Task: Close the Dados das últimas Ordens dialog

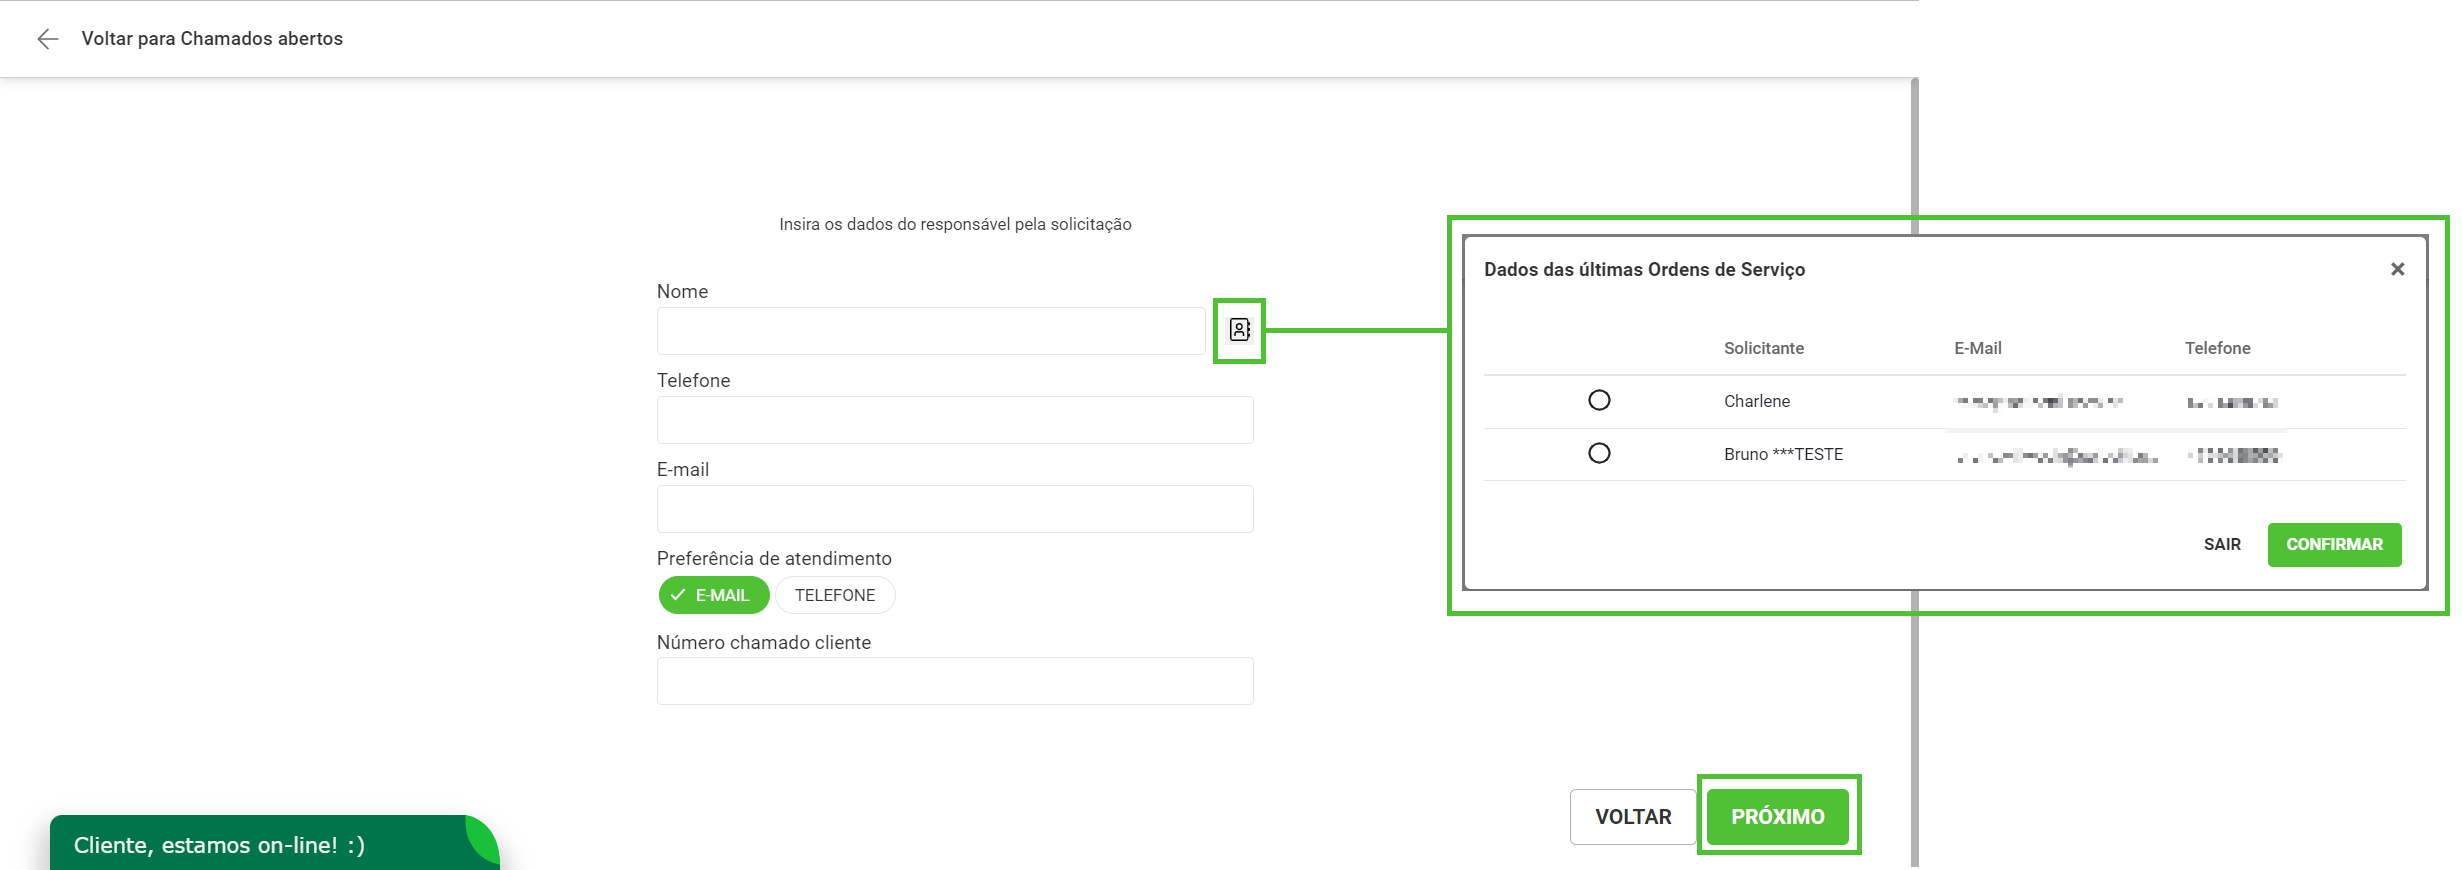Action: tap(2397, 269)
